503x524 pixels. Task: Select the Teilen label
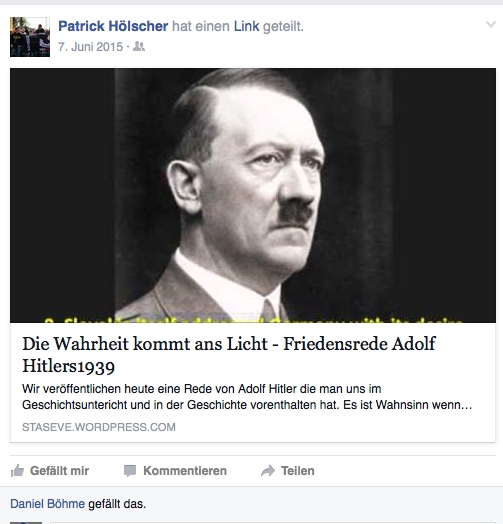coord(297,471)
